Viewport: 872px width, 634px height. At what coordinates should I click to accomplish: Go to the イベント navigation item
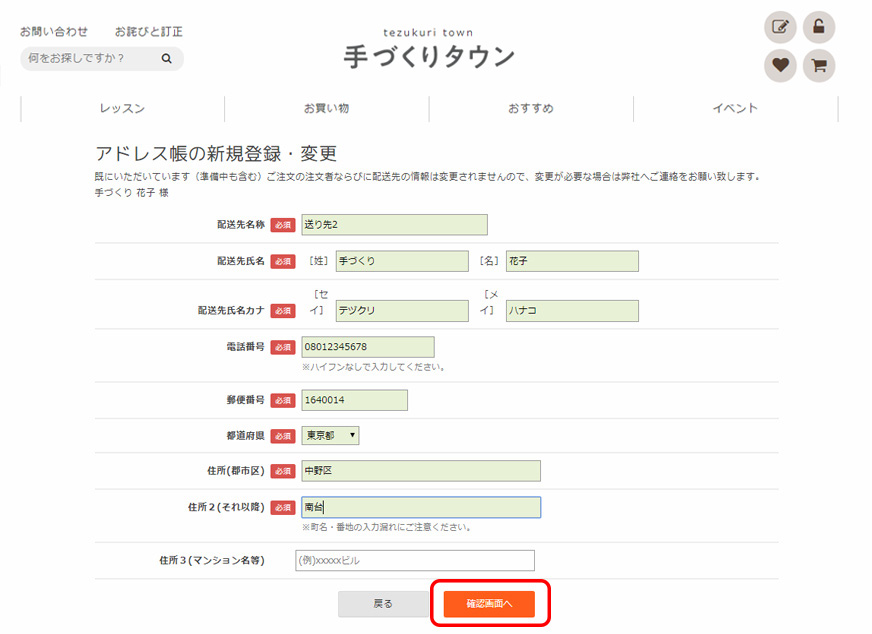click(735, 109)
